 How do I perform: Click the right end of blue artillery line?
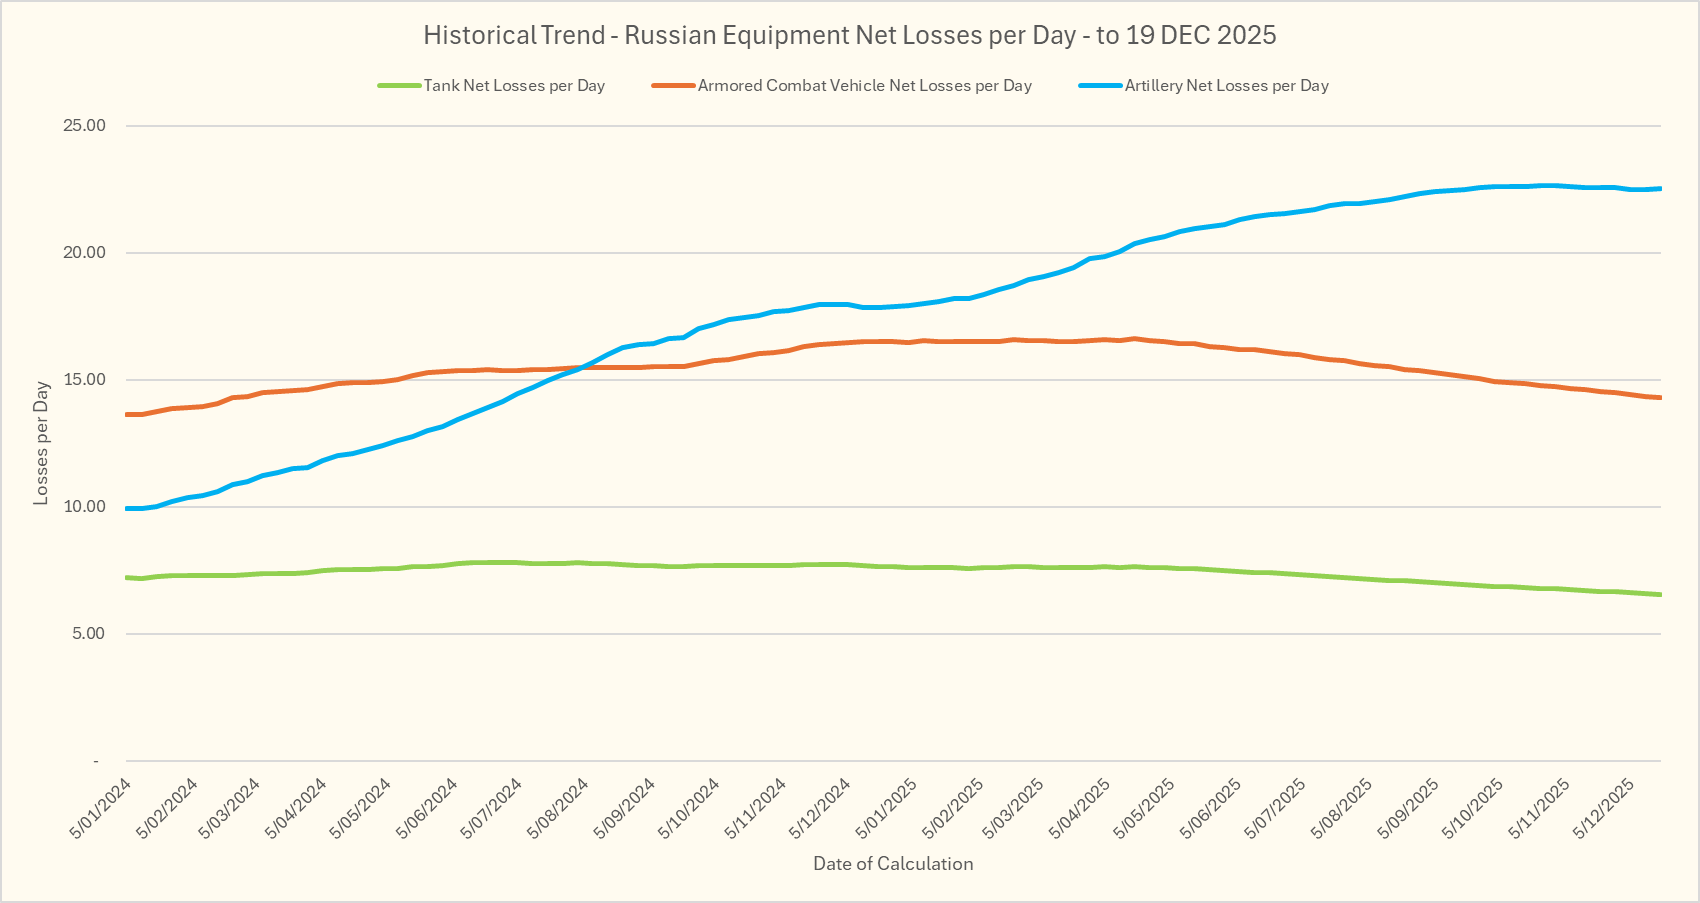pyautogui.click(x=1658, y=188)
